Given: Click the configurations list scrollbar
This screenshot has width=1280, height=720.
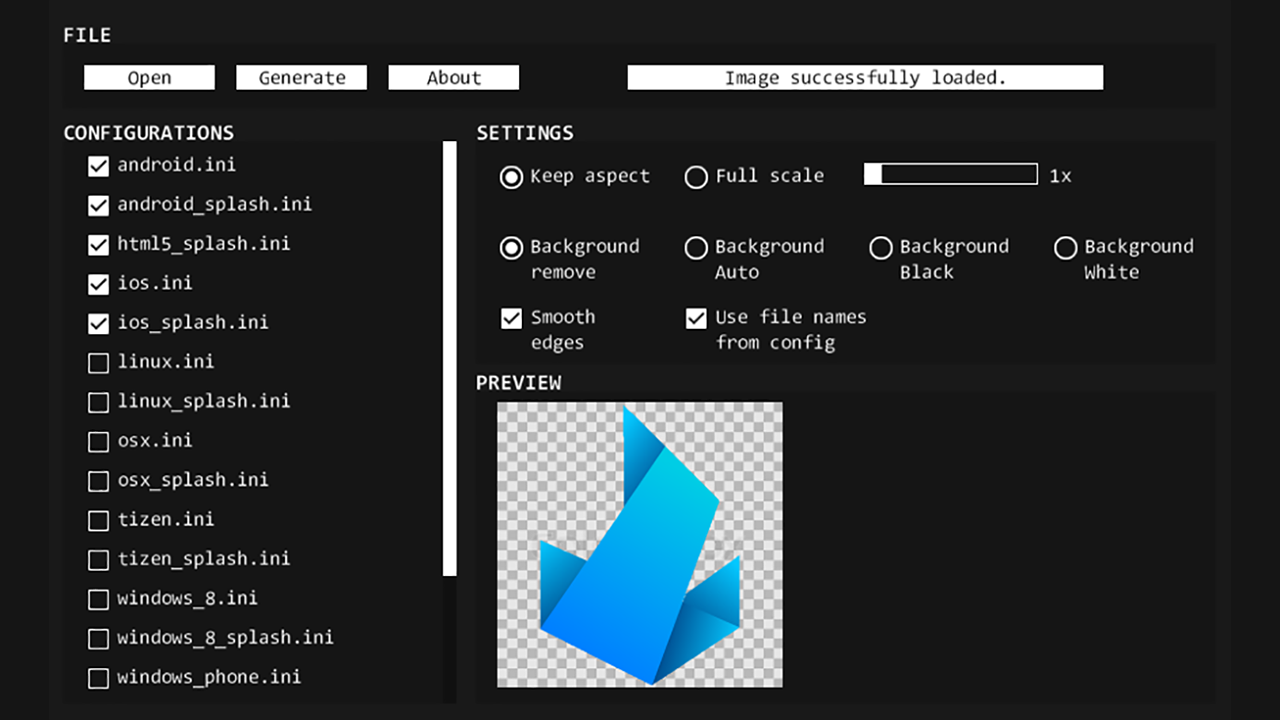Looking at the screenshot, I should [450, 358].
